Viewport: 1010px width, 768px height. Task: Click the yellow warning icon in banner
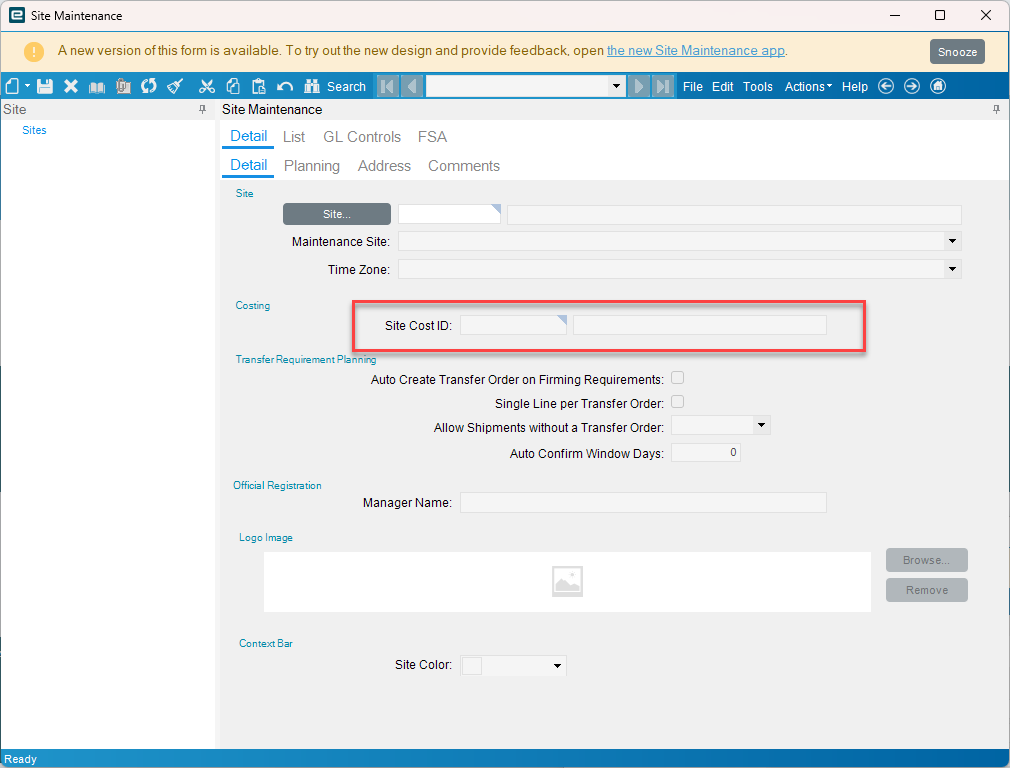[x=33, y=52]
